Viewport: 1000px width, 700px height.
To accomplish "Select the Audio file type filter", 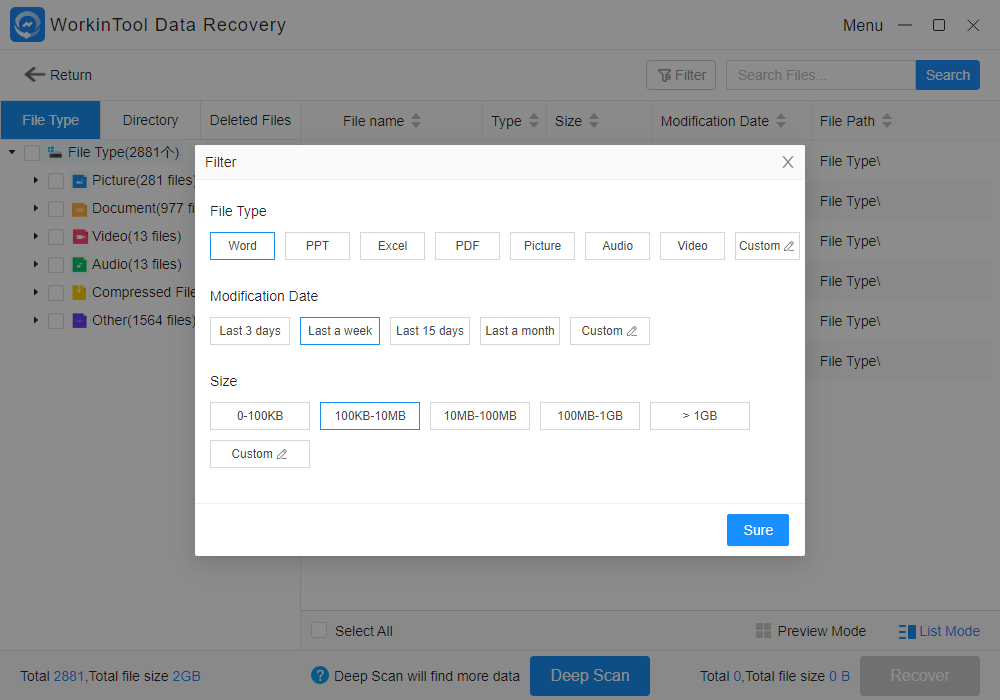I will [617, 246].
